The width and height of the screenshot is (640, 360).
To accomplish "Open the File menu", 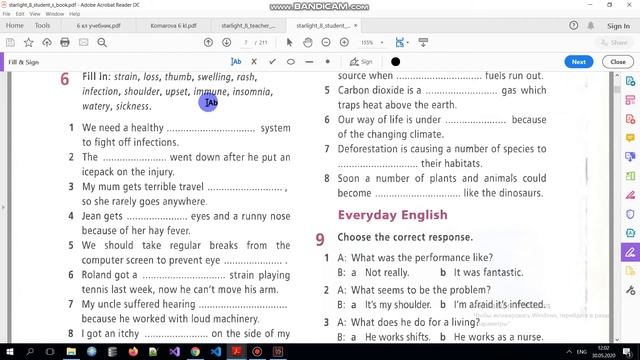I will tap(7, 14).
